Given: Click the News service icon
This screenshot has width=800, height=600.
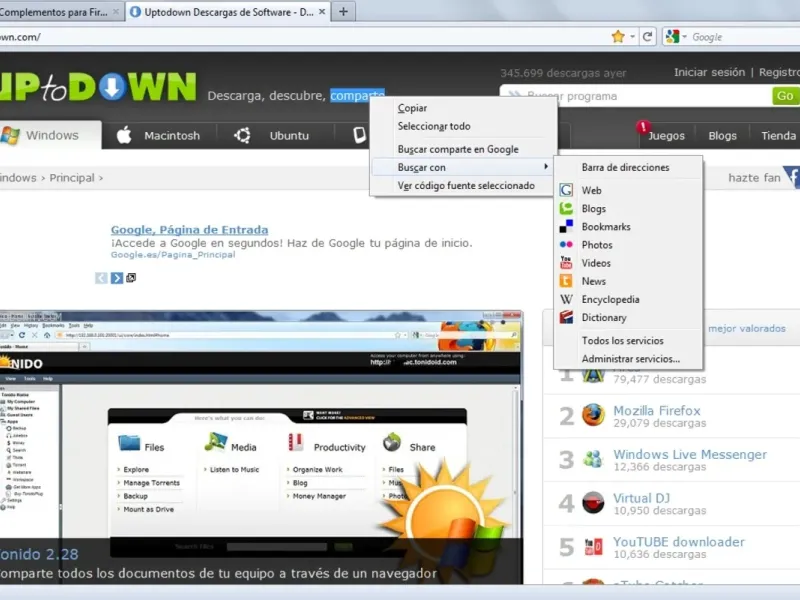Looking at the screenshot, I should coord(566,281).
